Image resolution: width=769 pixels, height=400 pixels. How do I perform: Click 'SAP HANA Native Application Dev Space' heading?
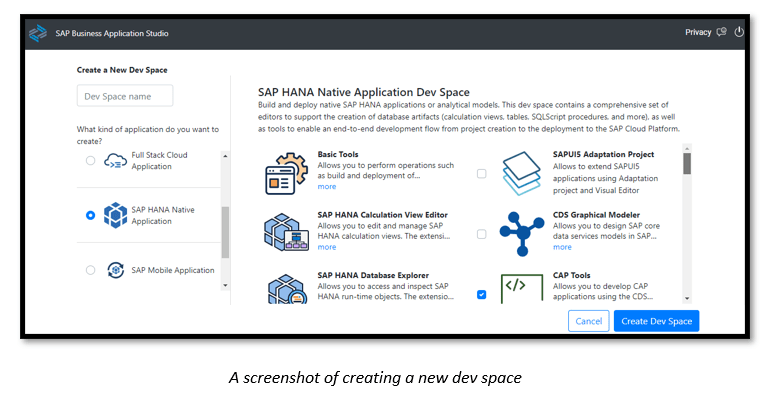coord(364,92)
